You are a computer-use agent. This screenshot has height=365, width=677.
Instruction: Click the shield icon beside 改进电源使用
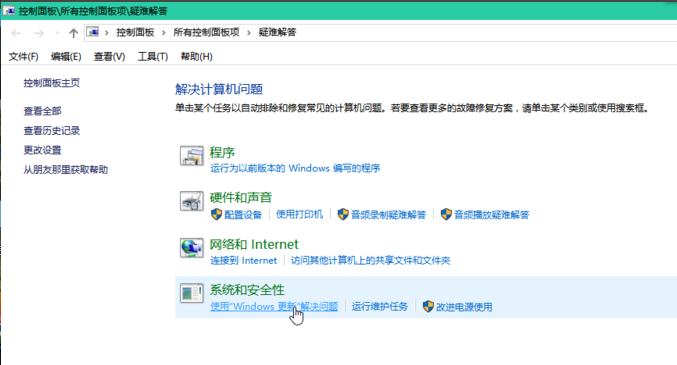point(428,307)
